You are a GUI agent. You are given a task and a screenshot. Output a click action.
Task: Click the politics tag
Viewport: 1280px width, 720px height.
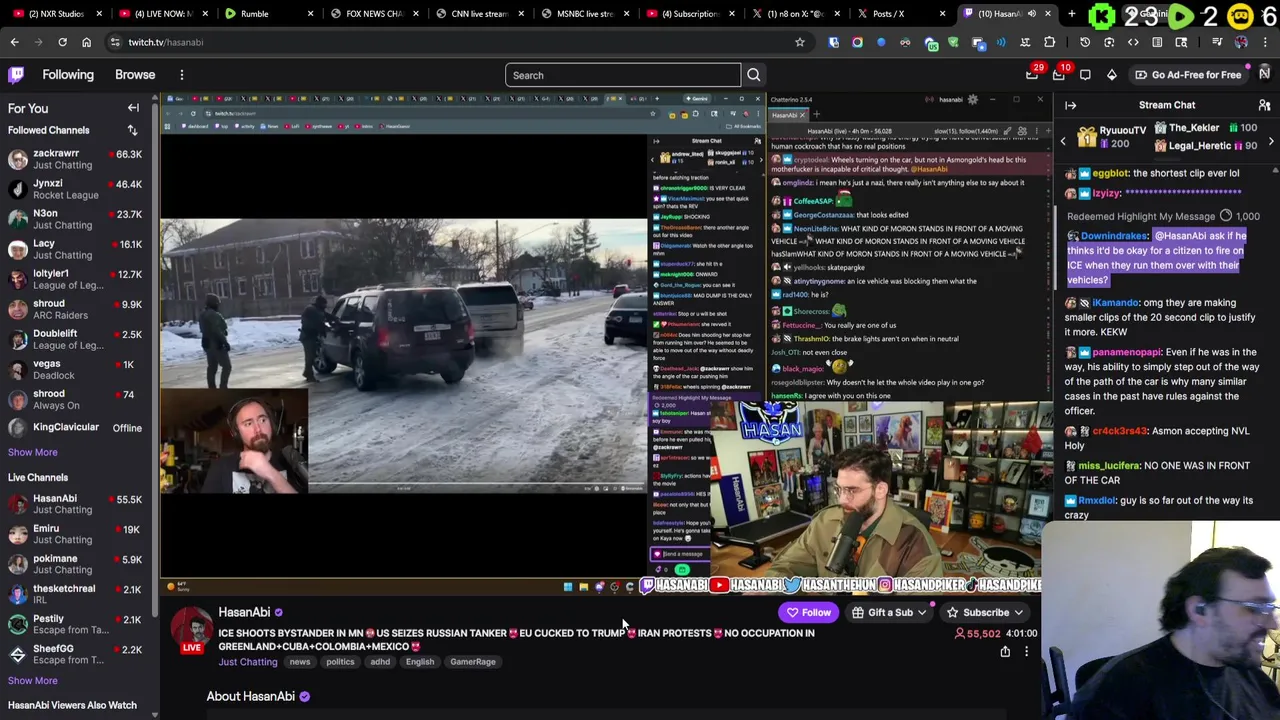[340, 662]
